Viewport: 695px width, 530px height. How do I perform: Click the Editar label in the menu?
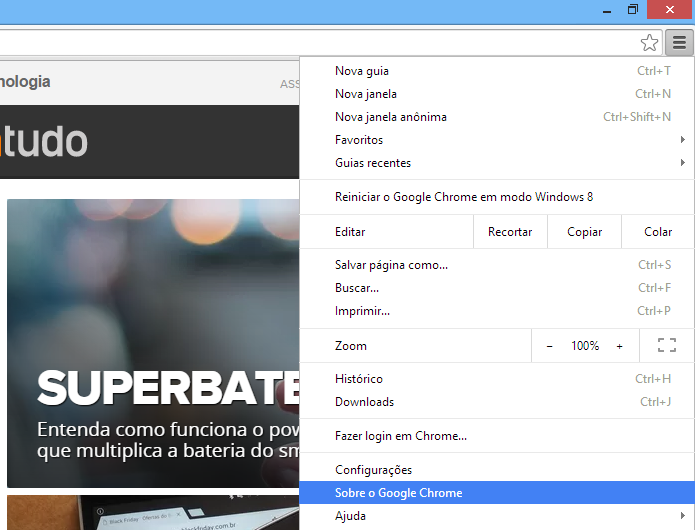pos(350,232)
